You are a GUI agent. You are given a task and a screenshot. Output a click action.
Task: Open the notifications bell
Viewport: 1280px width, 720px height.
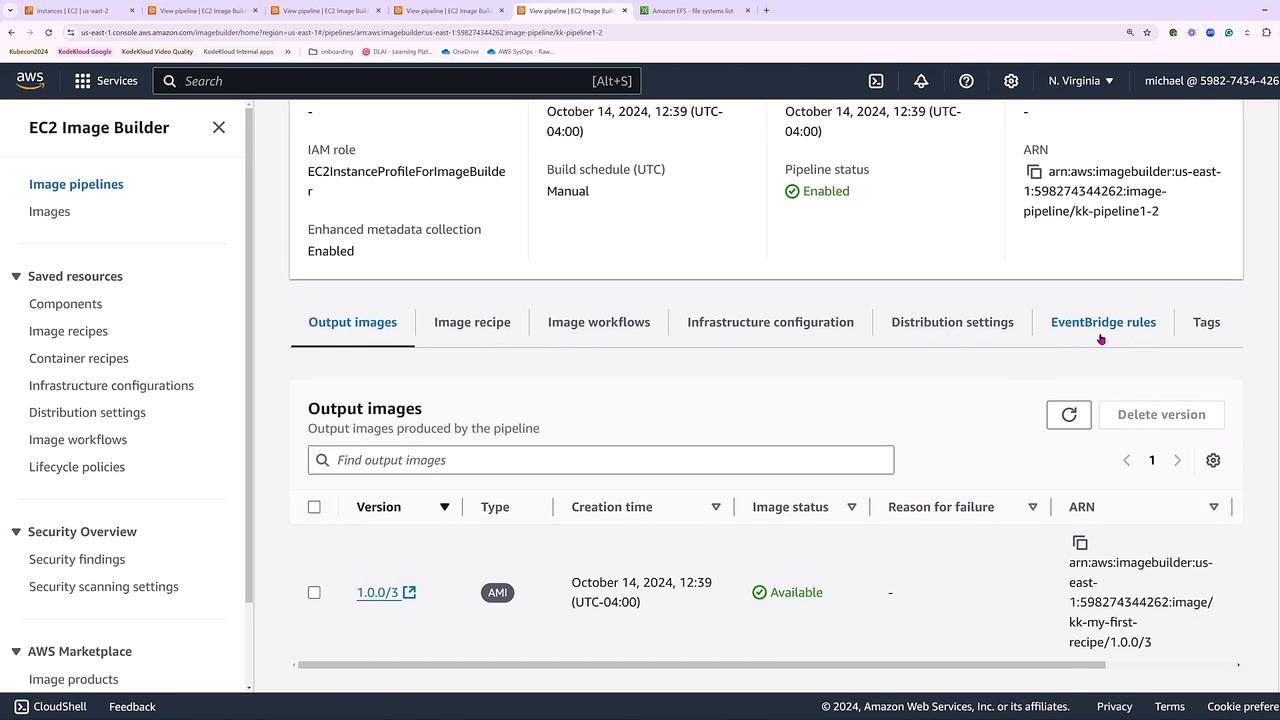tap(921, 81)
